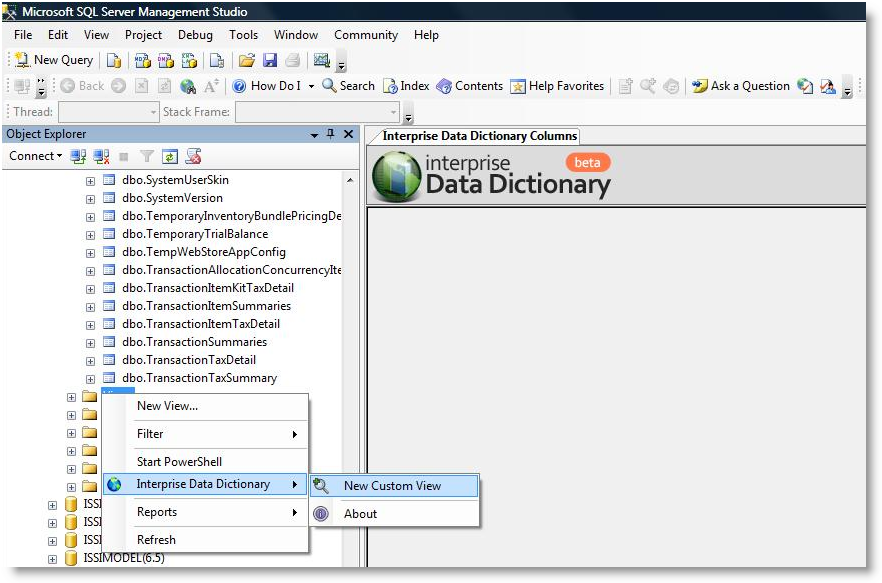Click the Ask a Question button

741,86
